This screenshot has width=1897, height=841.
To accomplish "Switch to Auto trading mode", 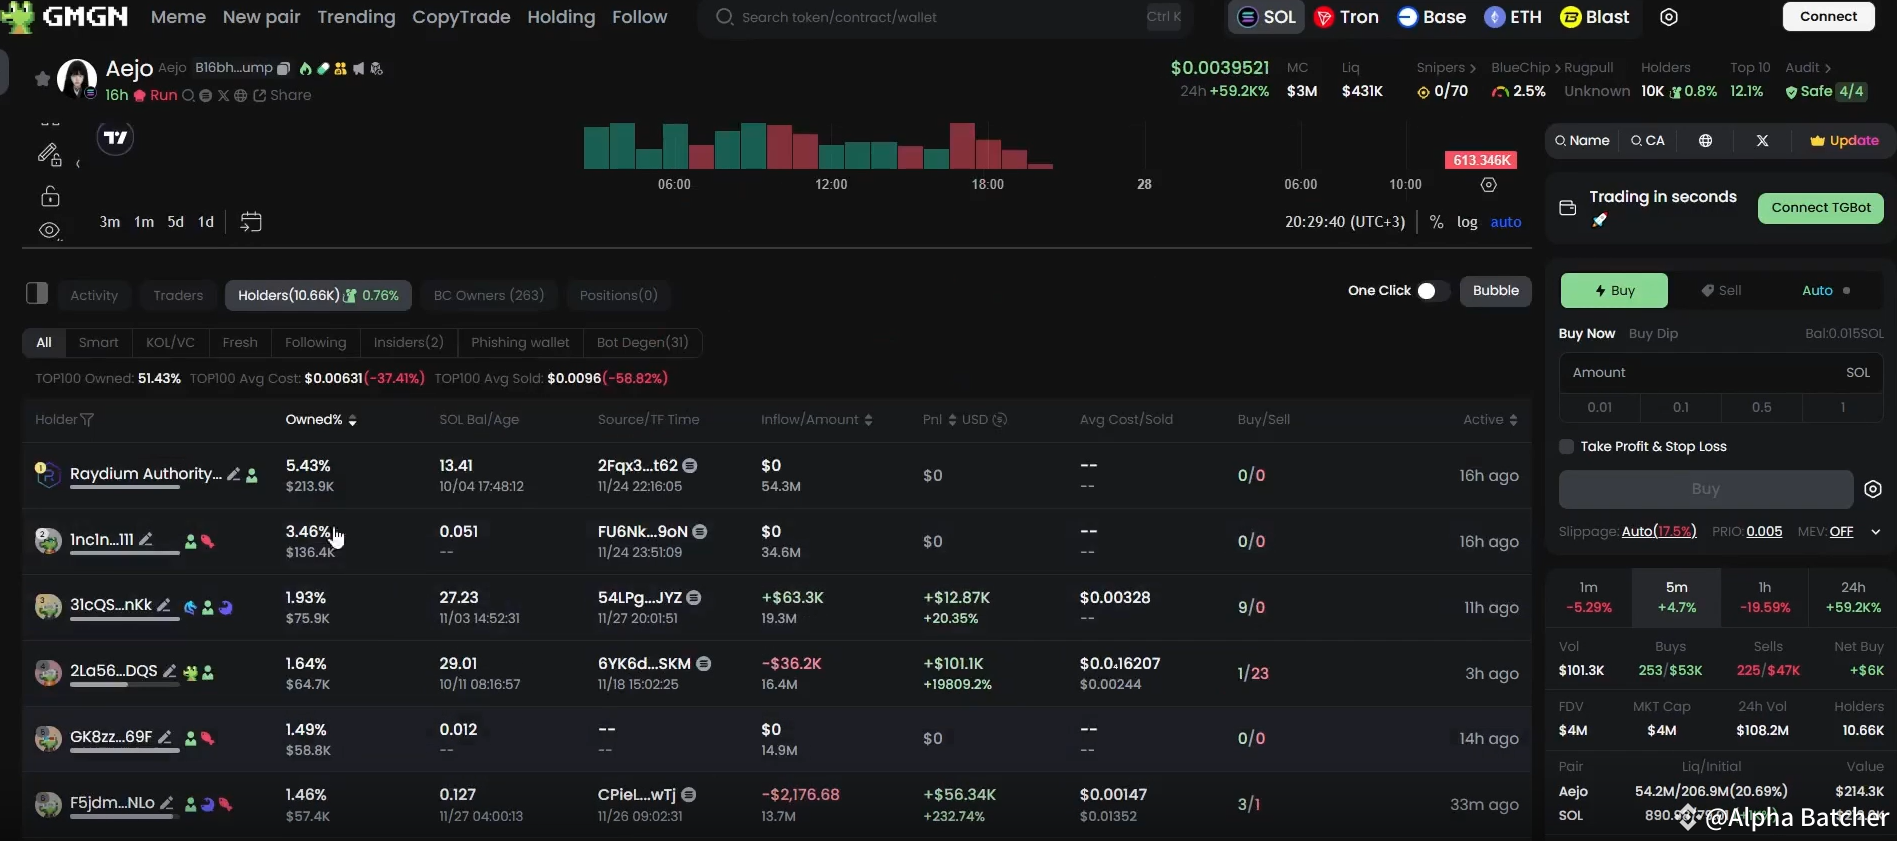I will (1817, 291).
